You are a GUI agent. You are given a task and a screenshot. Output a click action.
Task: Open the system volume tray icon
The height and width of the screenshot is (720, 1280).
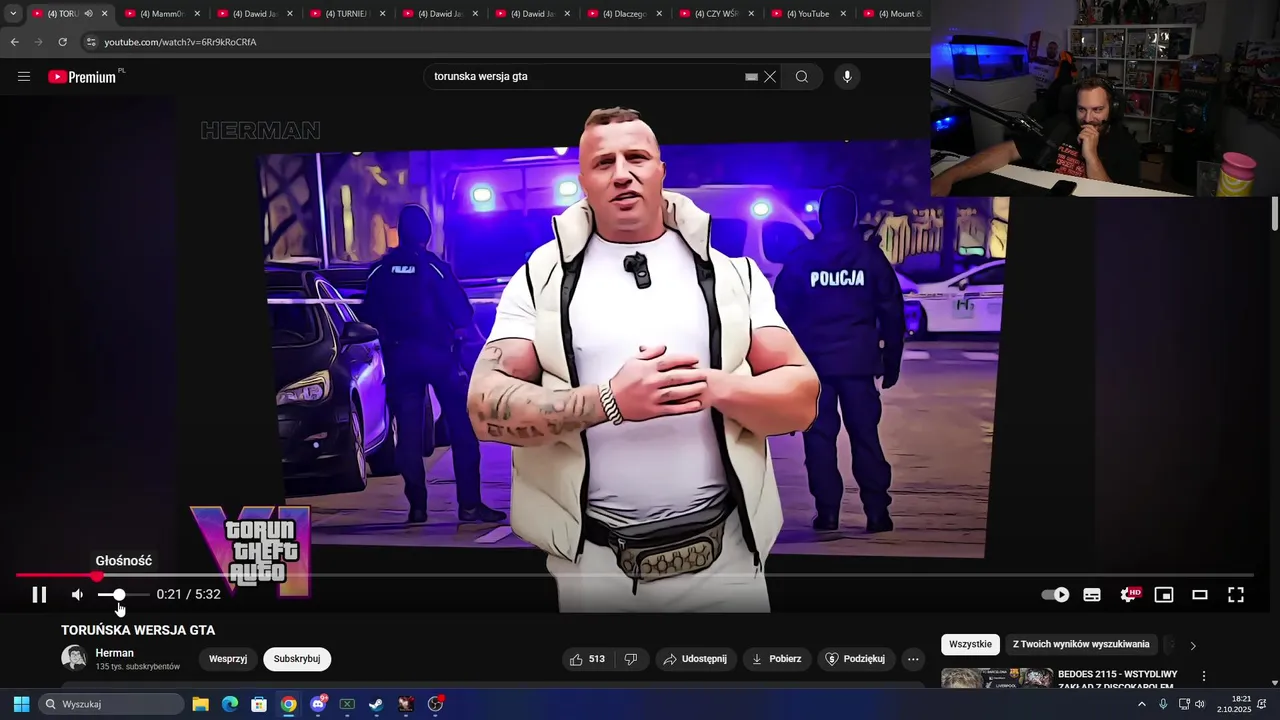point(1200,704)
